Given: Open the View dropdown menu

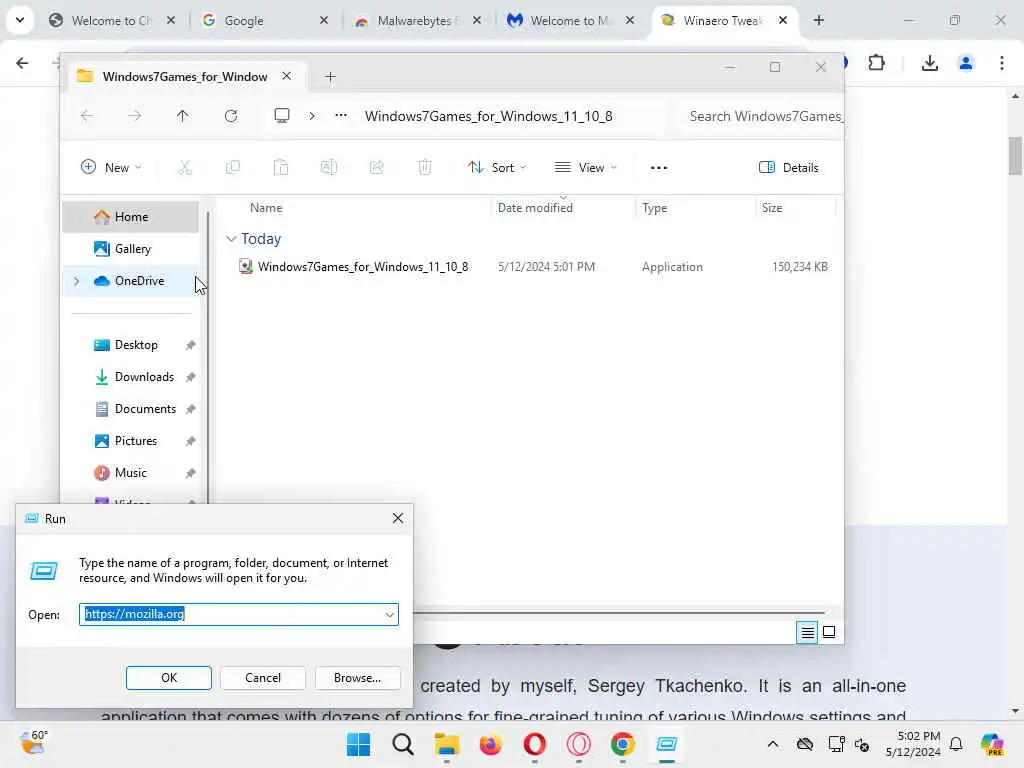Looking at the screenshot, I should (x=586, y=168).
